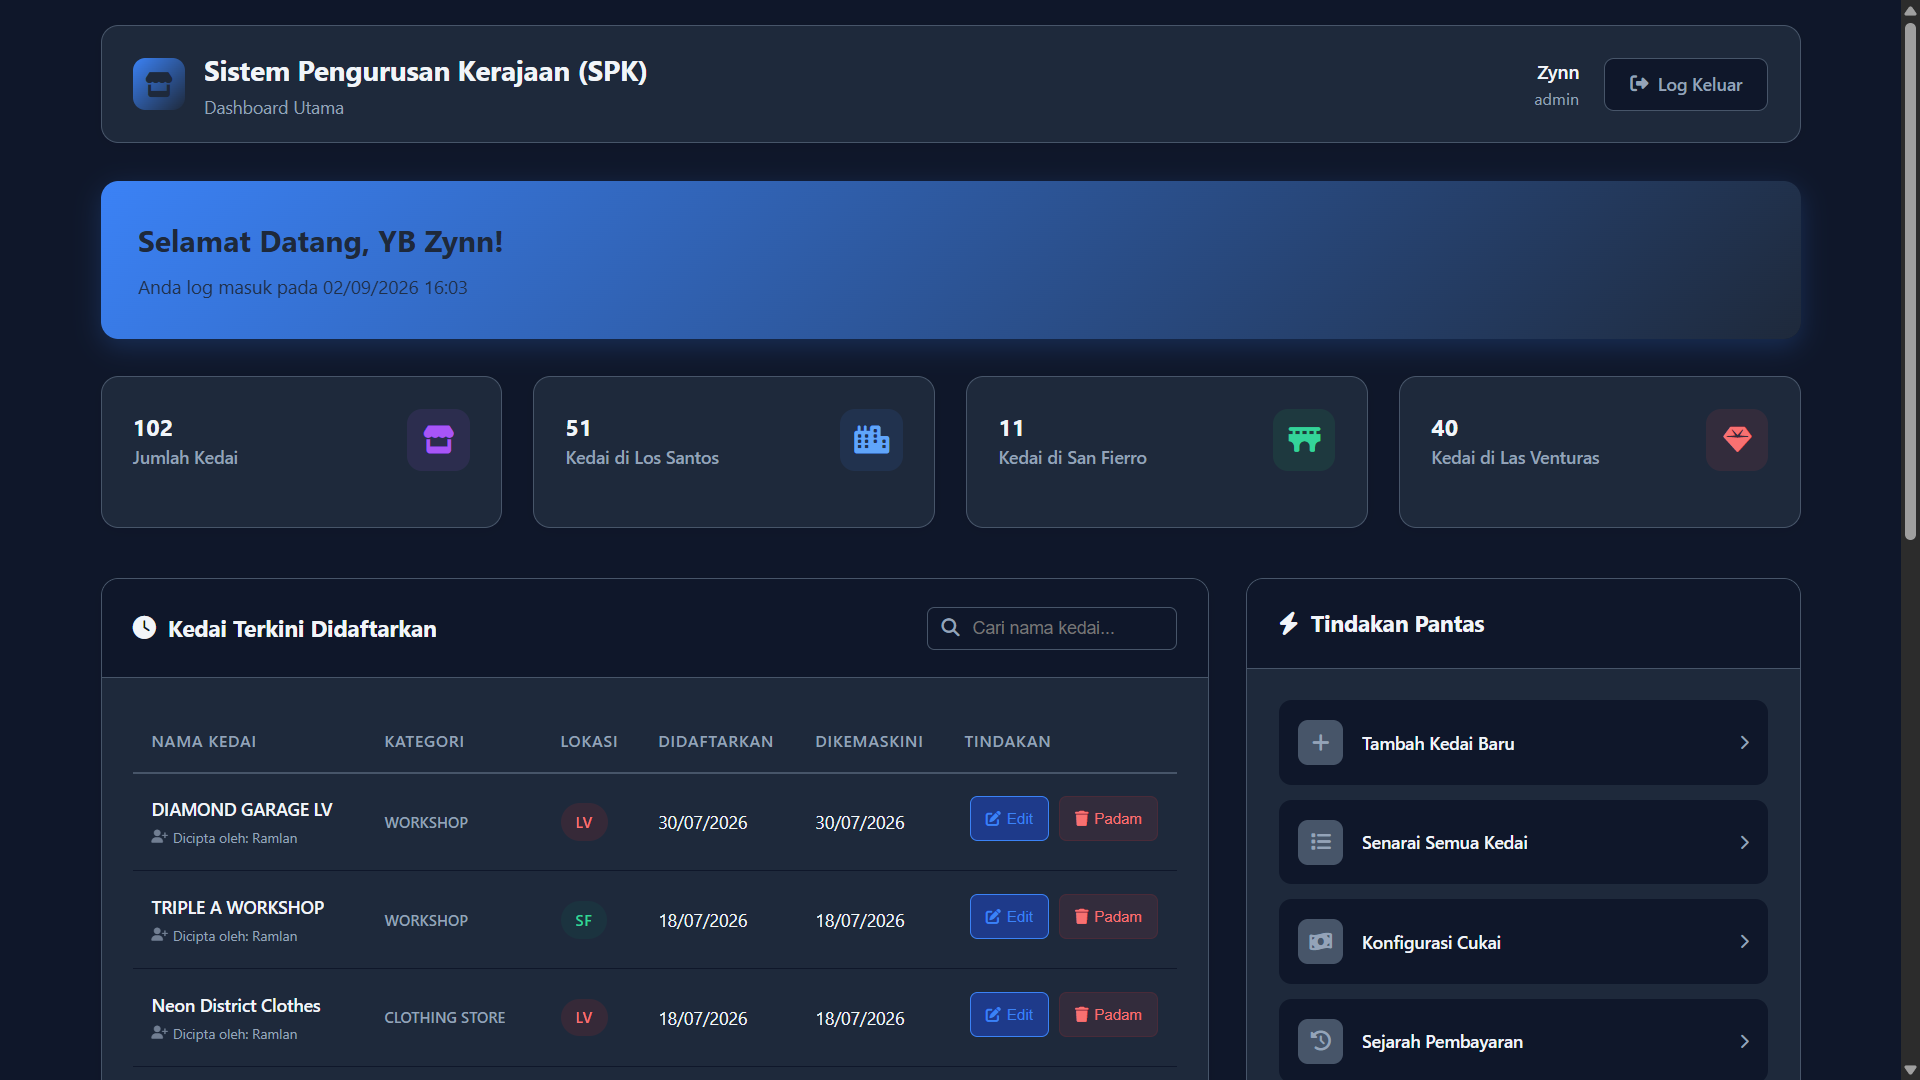Edit the DIAMOND GARAGE LV shop
Screen dimensions: 1920x1080
tap(1009, 819)
